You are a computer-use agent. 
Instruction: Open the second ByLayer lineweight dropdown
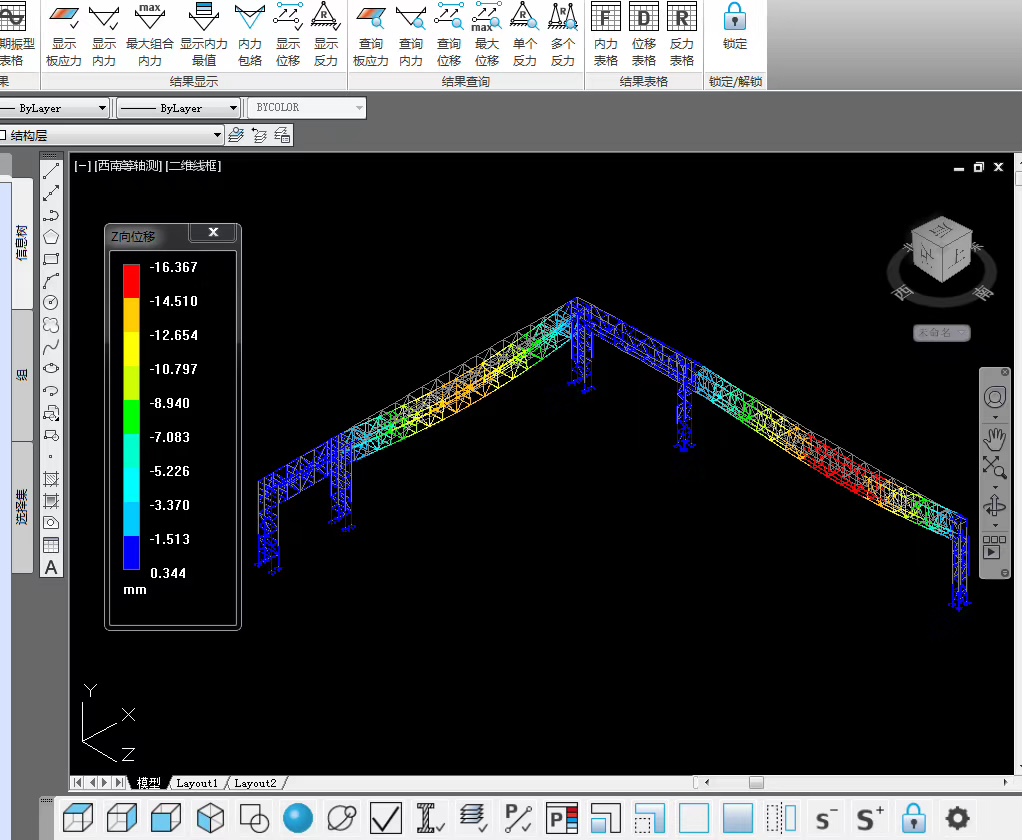point(233,108)
